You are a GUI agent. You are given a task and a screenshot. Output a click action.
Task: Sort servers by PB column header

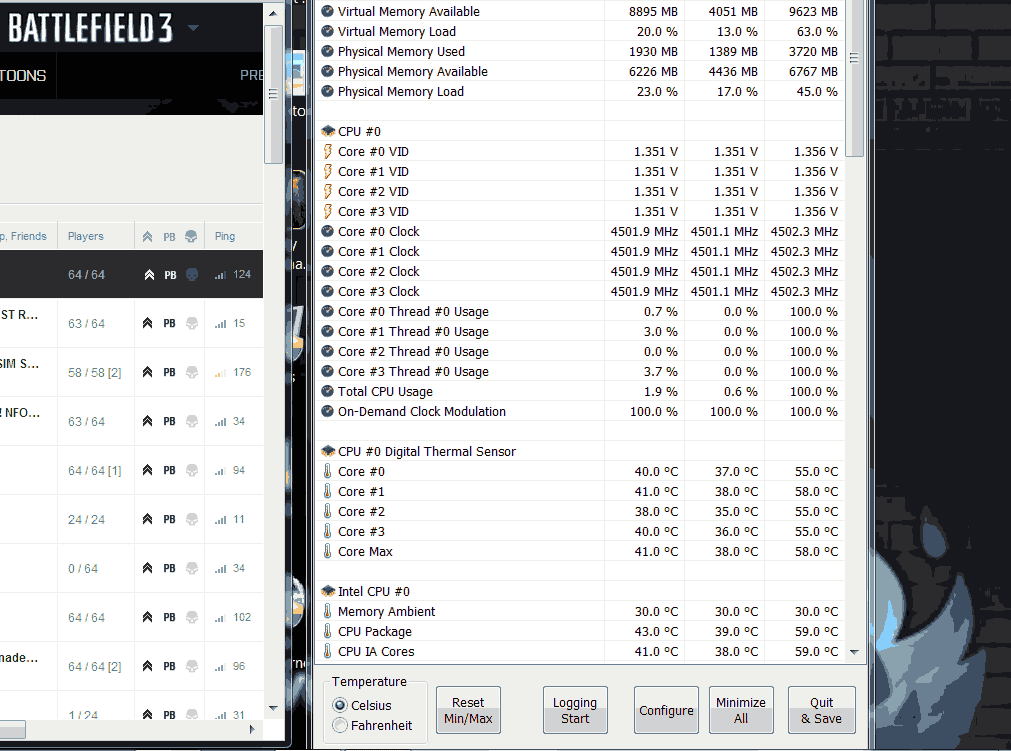tap(169, 237)
